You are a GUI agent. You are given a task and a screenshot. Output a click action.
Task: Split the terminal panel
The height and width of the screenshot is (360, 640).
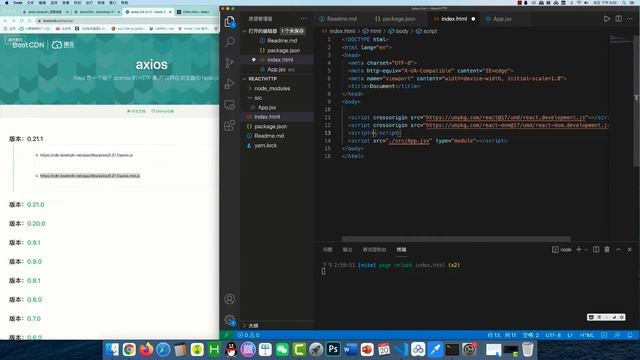coord(596,249)
